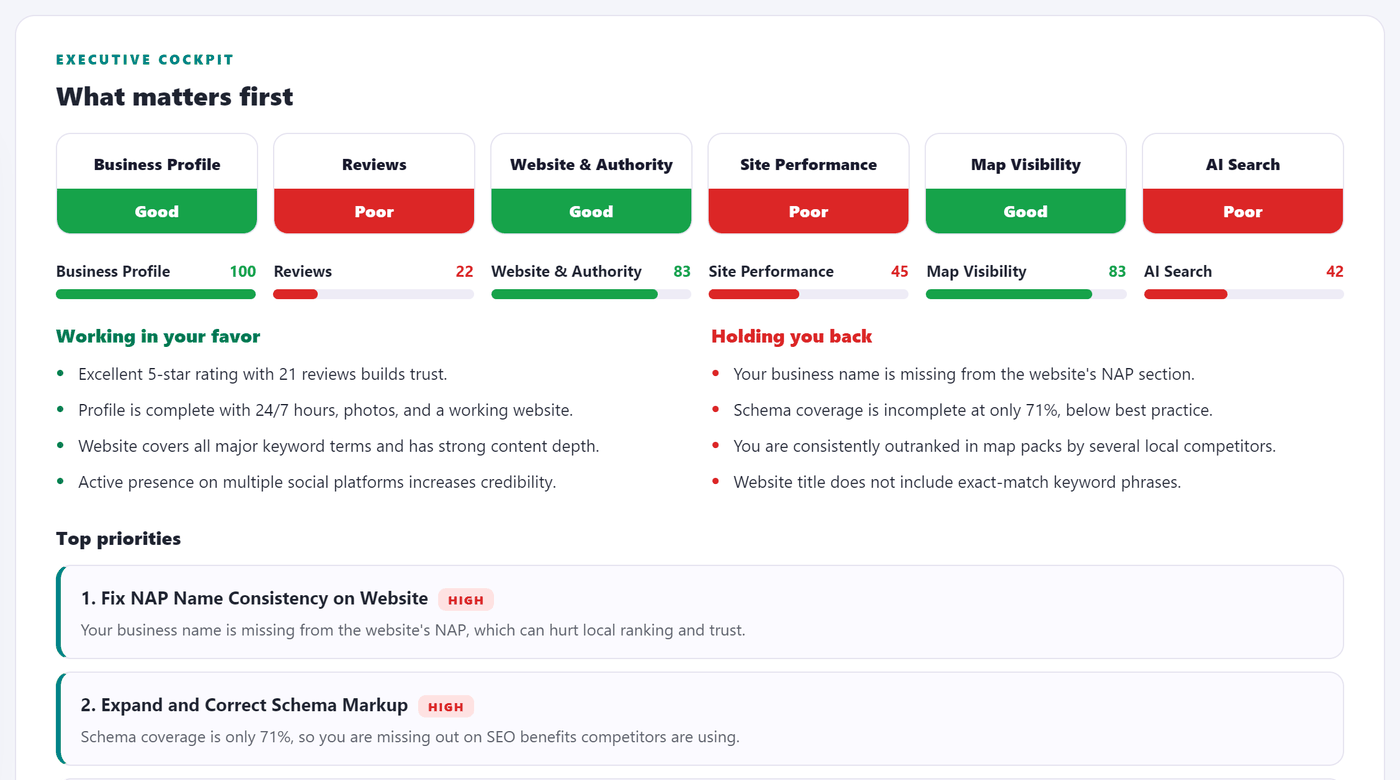Select "Your business name is missing" bullet under Holding you back
This screenshot has width=1400, height=780.
964,374
